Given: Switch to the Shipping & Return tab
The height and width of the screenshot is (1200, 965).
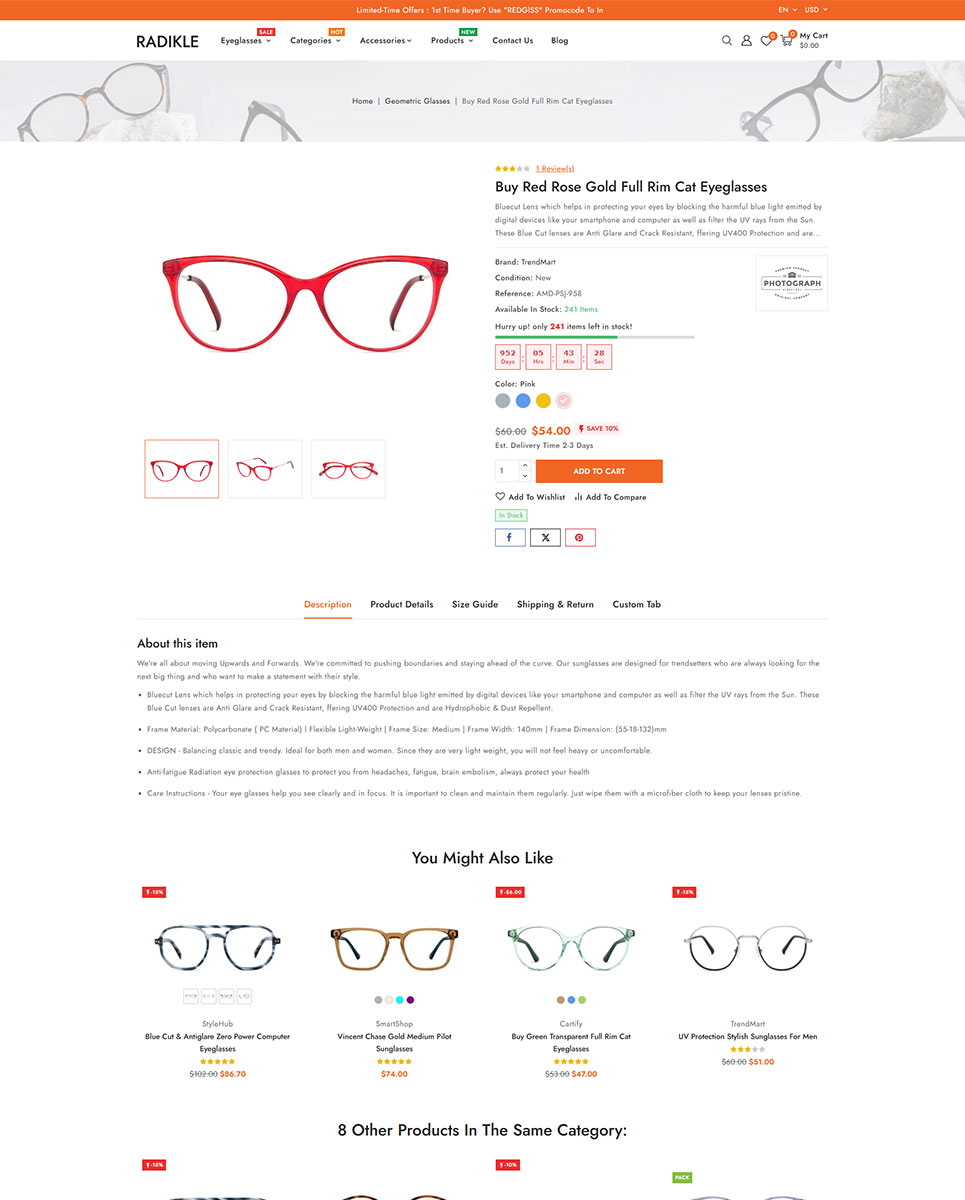Looking at the screenshot, I should coord(555,604).
